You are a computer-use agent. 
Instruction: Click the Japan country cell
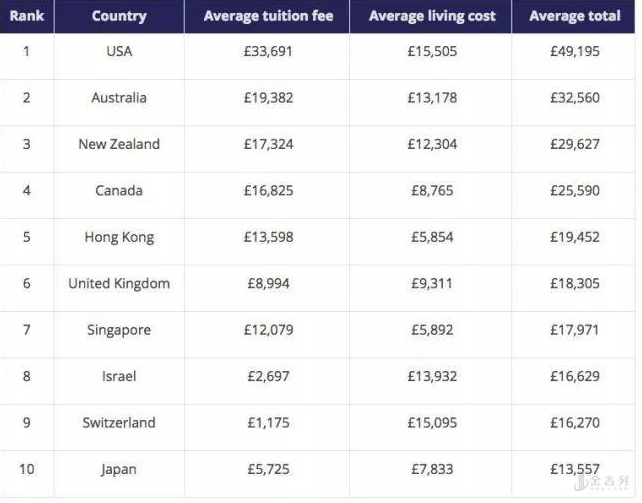(119, 470)
